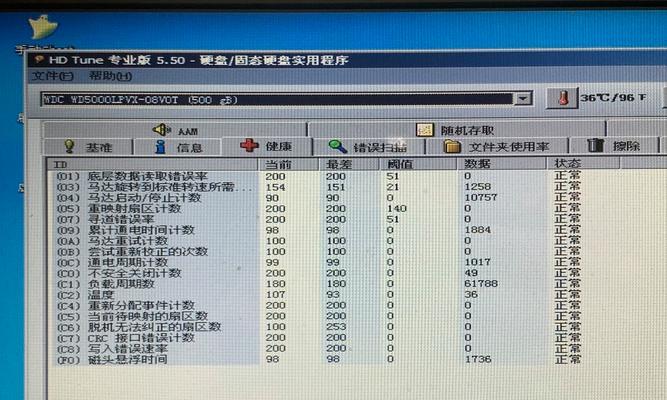667x400 pixels.
Task: Select row (03) 马达旋转到标准转速所需
Action: coord(319,187)
